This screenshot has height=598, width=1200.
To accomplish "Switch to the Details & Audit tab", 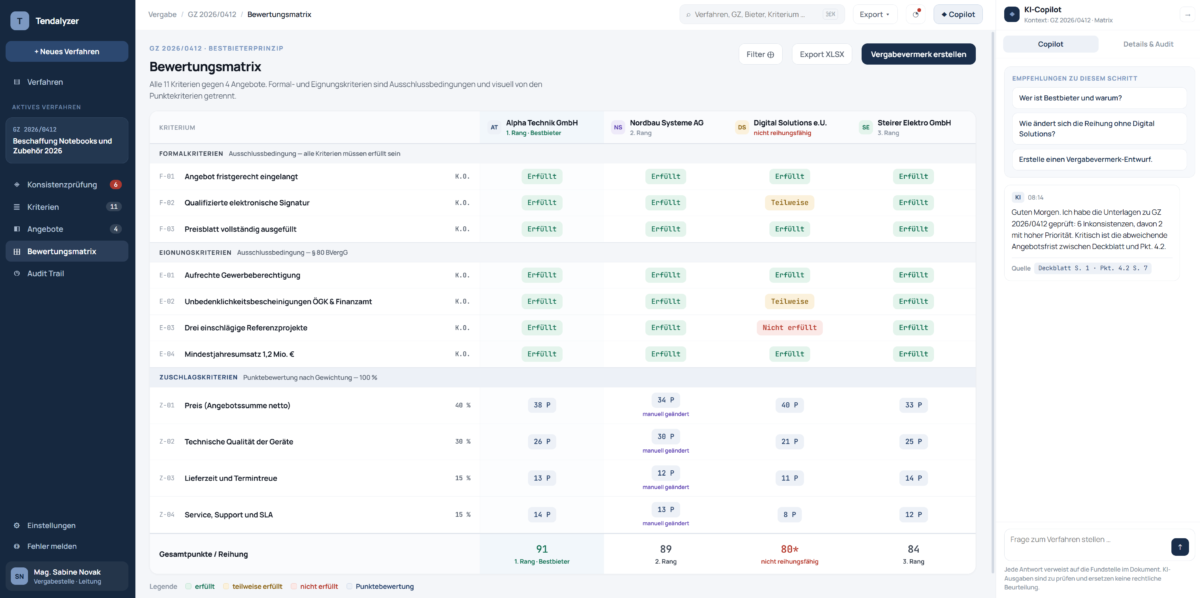I will [1148, 44].
